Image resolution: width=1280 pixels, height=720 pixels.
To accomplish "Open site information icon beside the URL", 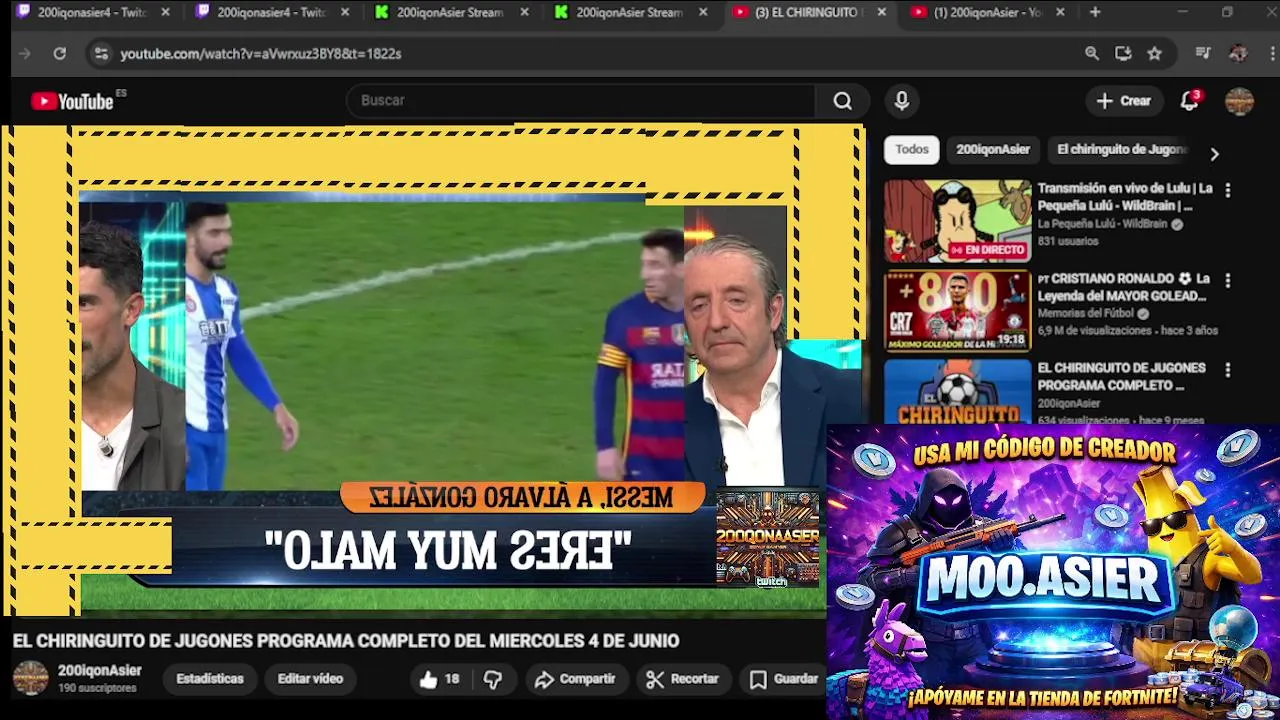I will [100, 54].
